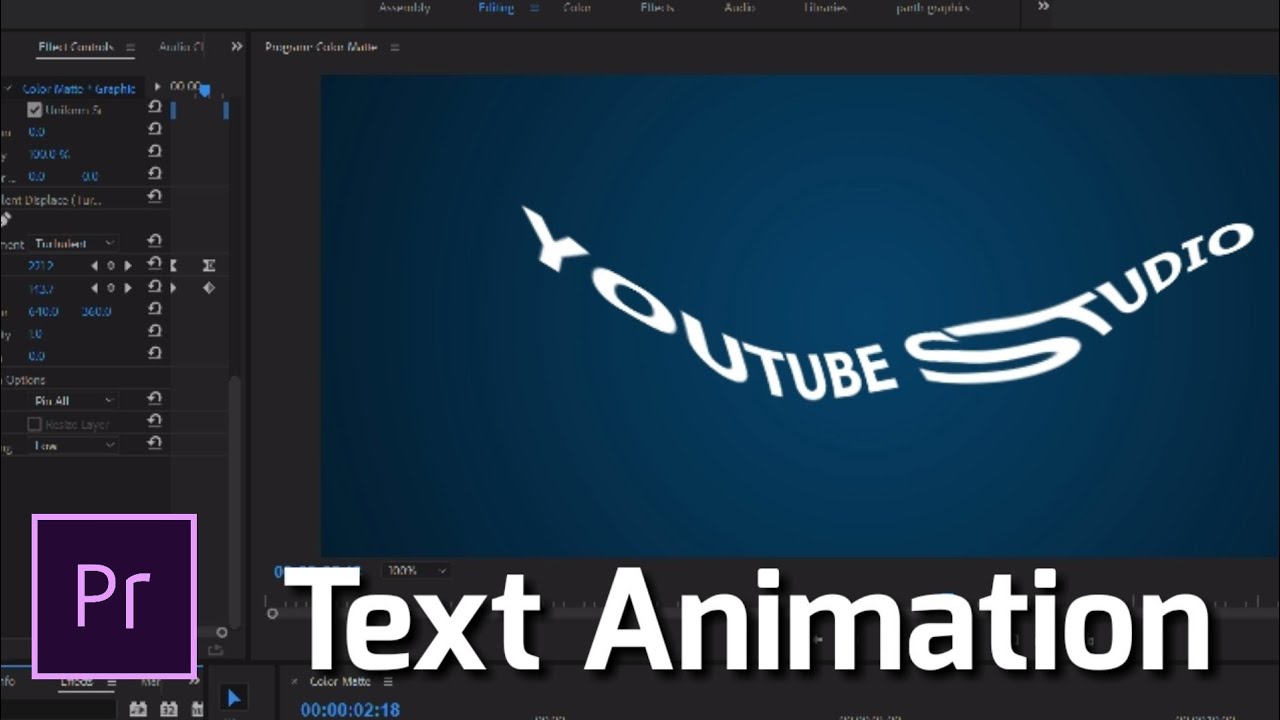Click the 100.0 % value
The width and height of the screenshot is (1280, 720).
click(x=49, y=155)
